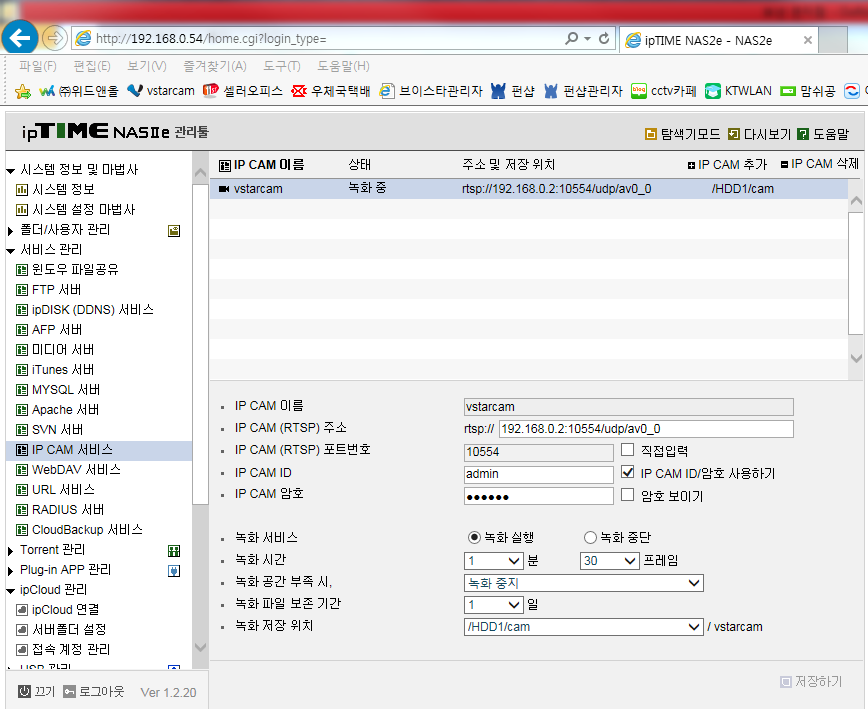Uncheck IP CAM ID/암호 사용하기 checkbox
The width and height of the screenshot is (868, 709).
point(627,472)
